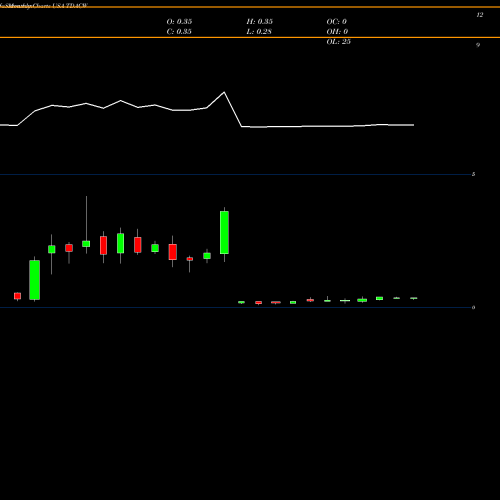
Task: Click the 0 price axis label
Action: point(473,307)
